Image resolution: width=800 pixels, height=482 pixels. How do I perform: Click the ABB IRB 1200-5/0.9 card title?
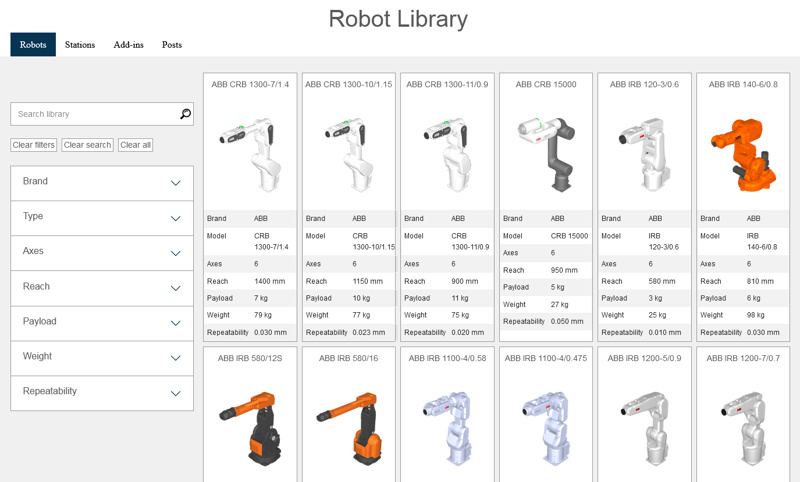(644, 358)
